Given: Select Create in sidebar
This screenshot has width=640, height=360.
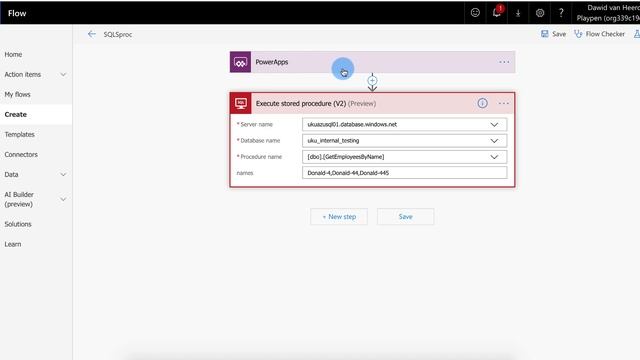Looking at the screenshot, I should [16, 114].
